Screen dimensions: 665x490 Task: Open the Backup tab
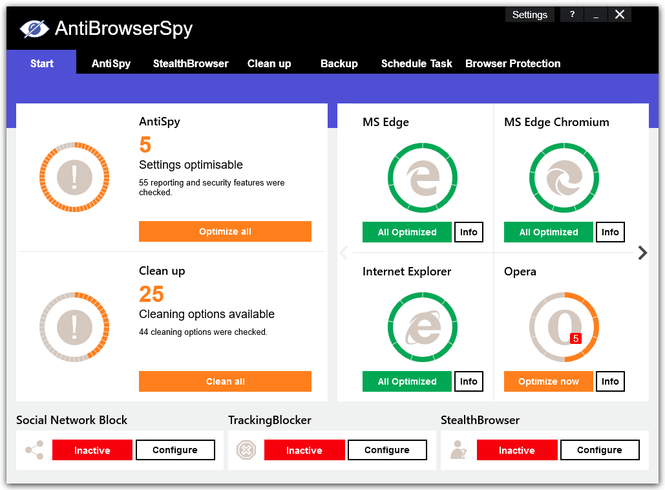click(x=339, y=64)
